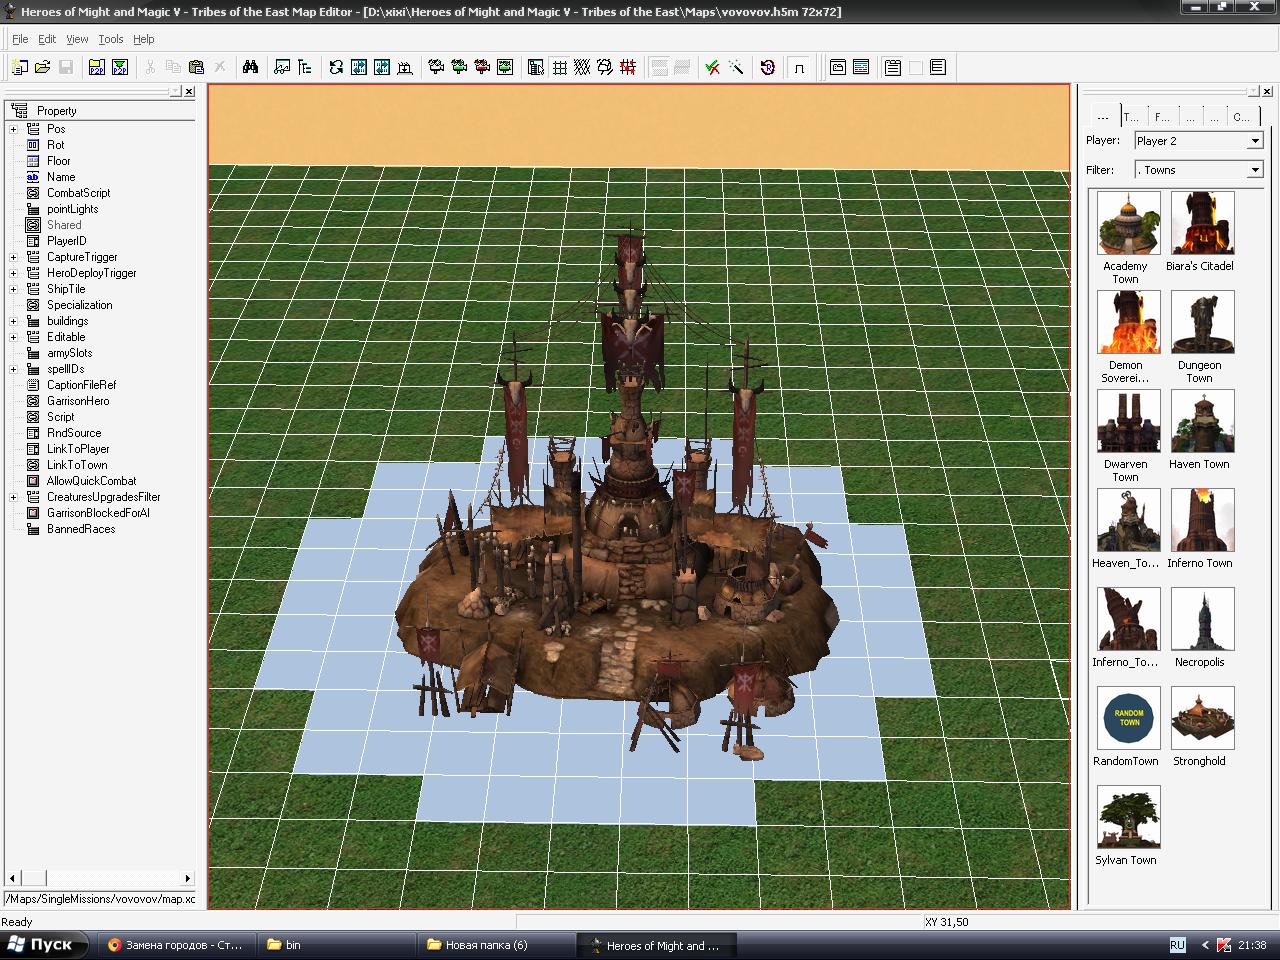
Task: Click the property panel's left scroll arrow
Action: [12, 878]
